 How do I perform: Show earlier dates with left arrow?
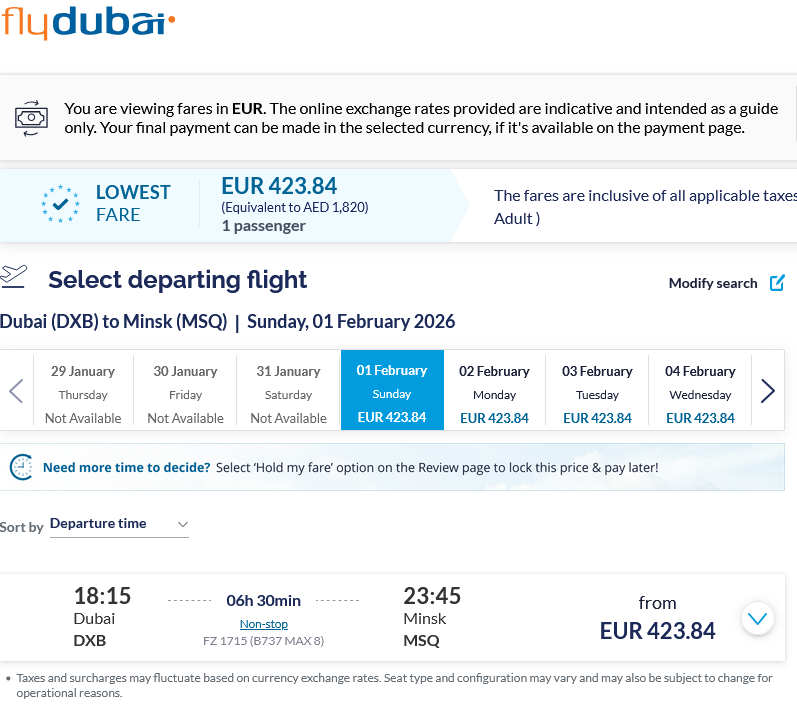(16, 390)
